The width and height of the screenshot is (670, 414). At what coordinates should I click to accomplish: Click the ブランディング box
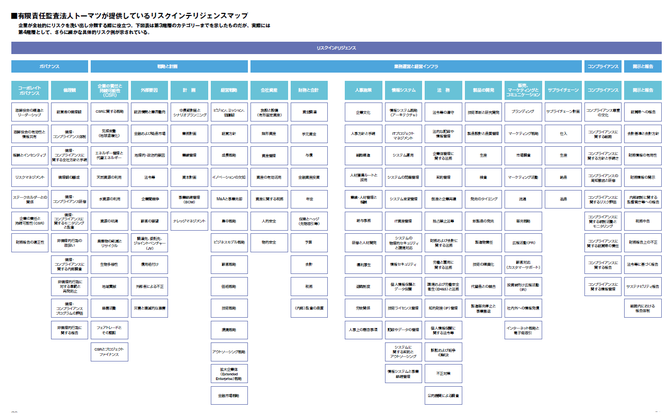coord(521,111)
